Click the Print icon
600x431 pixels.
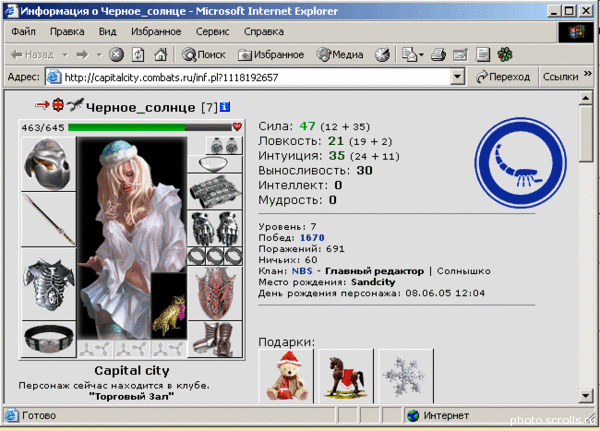(x=438, y=55)
